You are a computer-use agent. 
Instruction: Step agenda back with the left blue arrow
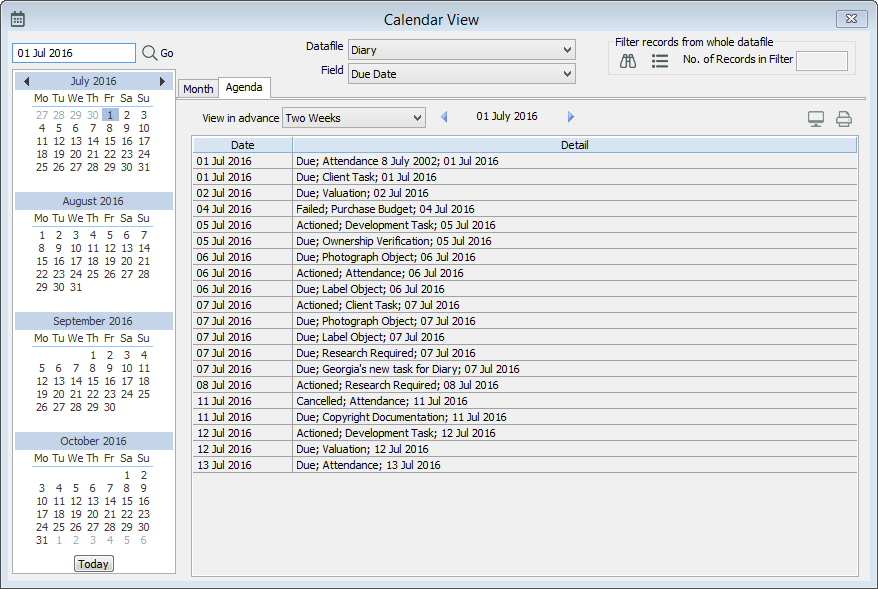(x=444, y=117)
